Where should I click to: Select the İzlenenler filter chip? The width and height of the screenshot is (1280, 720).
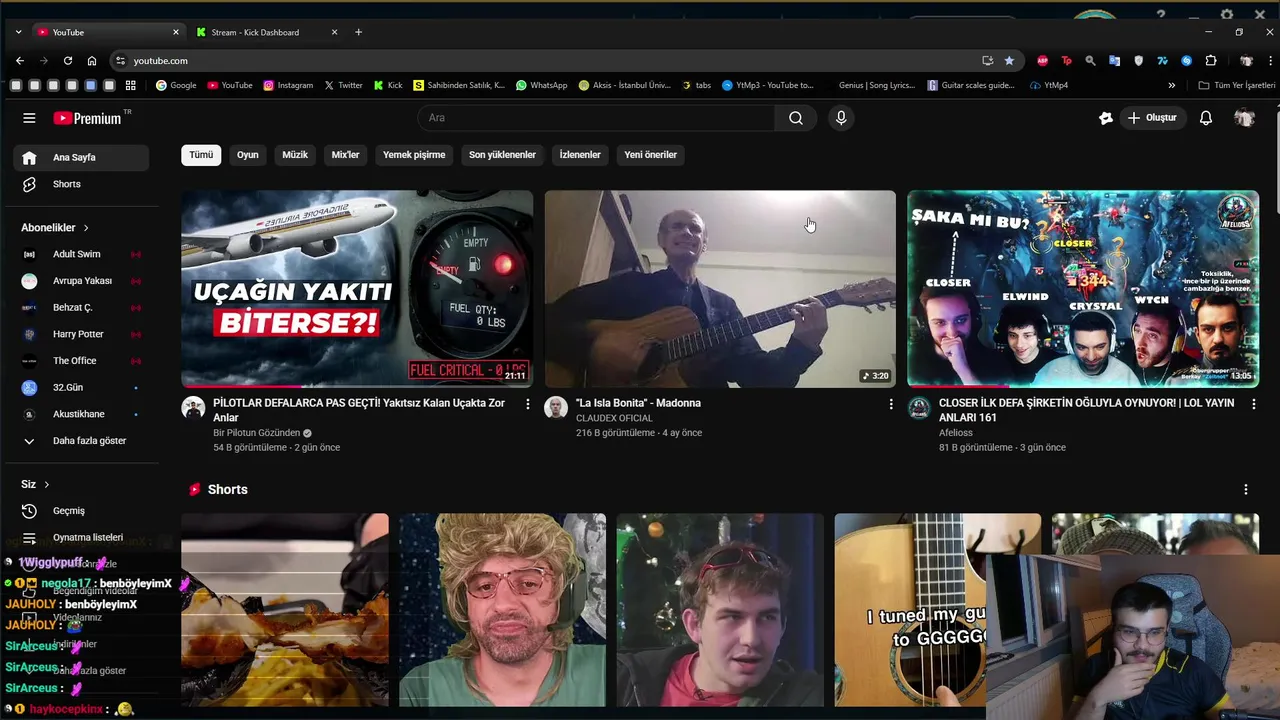click(580, 155)
